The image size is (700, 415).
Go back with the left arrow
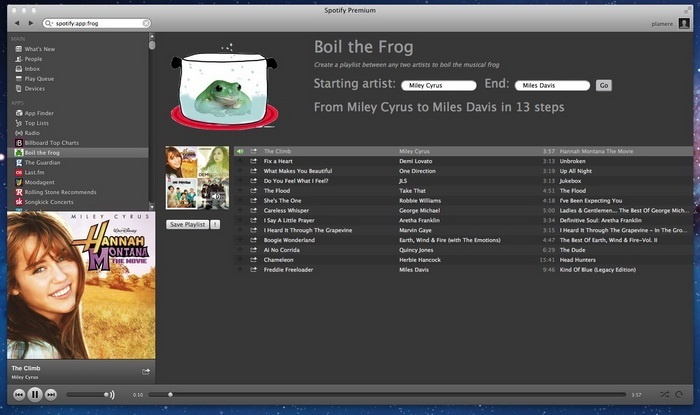pyautogui.click(x=17, y=23)
